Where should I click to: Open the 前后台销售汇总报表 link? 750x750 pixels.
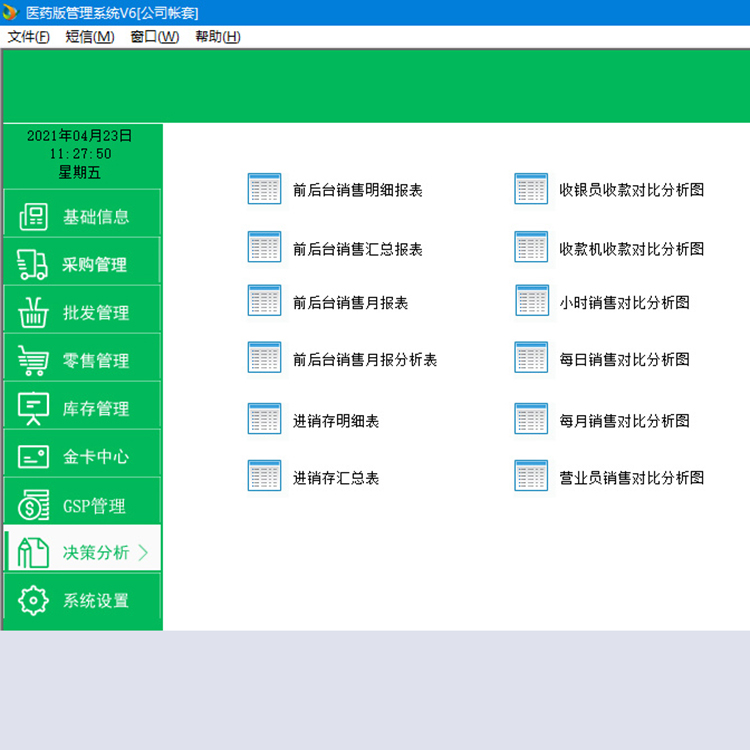tap(358, 249)
